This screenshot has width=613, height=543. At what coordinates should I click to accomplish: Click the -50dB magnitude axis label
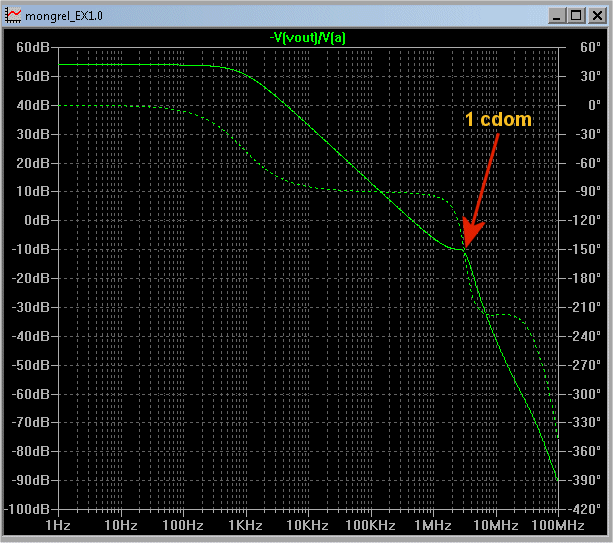30,365
